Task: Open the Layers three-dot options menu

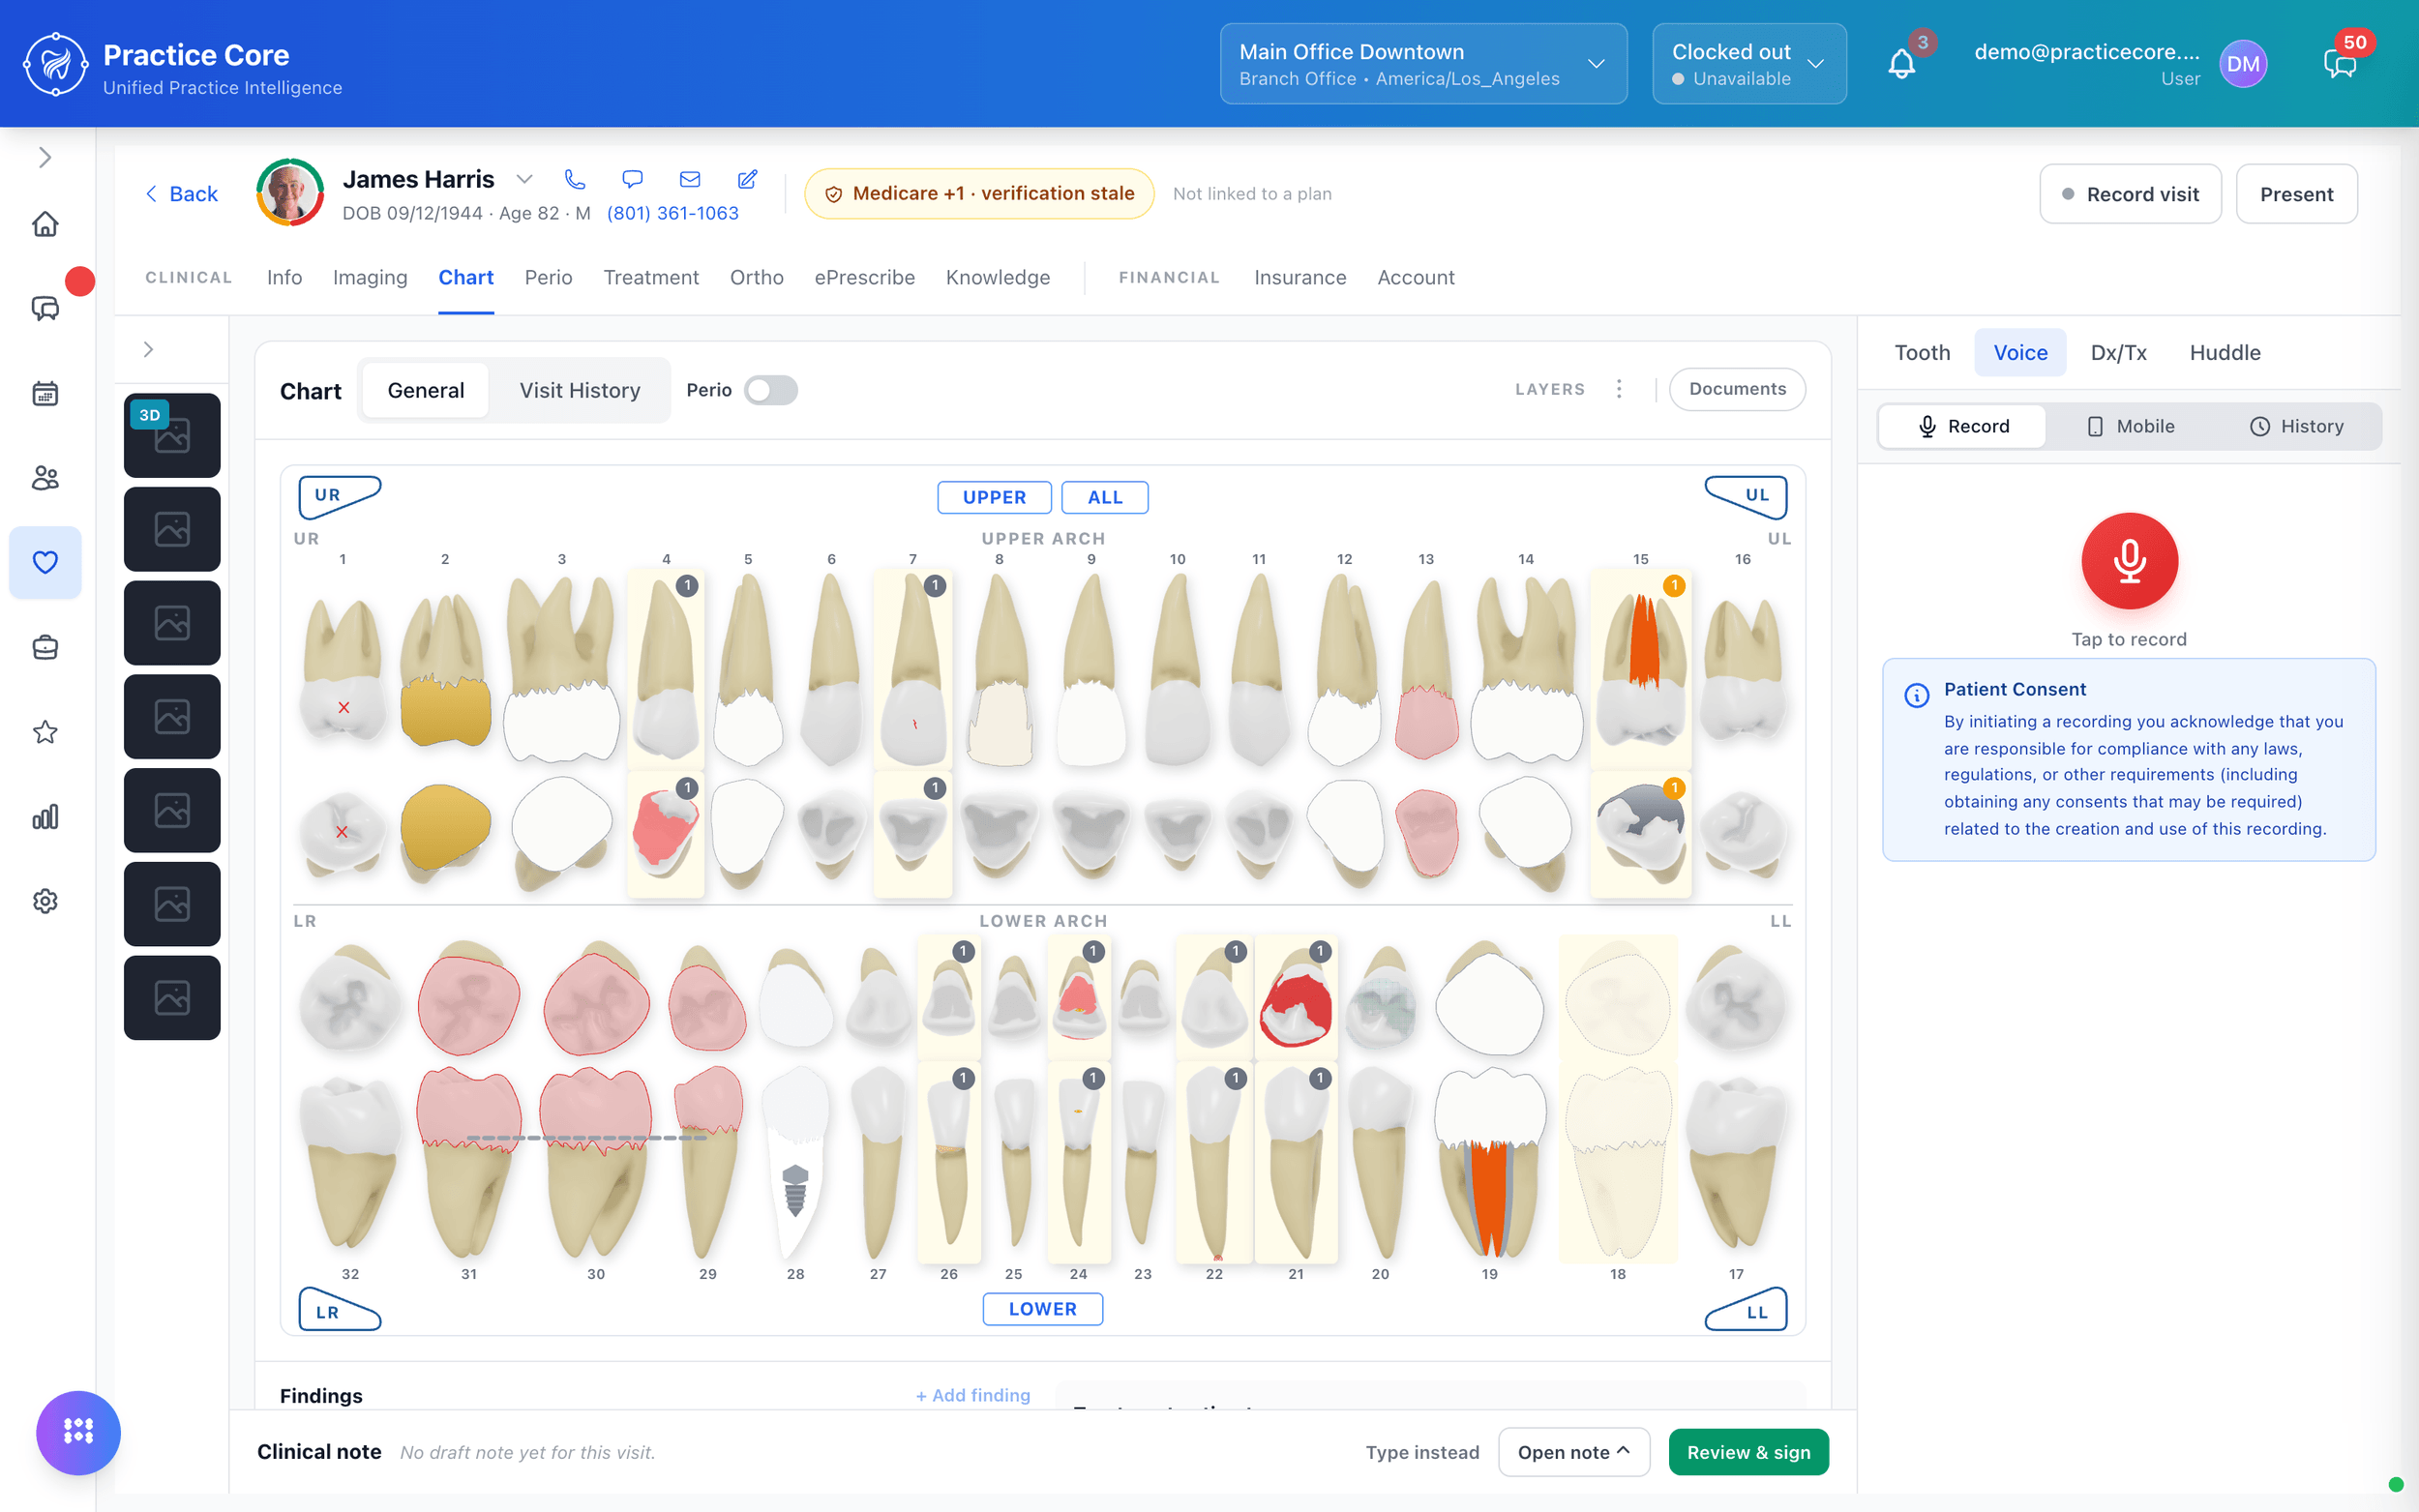Action: 1619,389
